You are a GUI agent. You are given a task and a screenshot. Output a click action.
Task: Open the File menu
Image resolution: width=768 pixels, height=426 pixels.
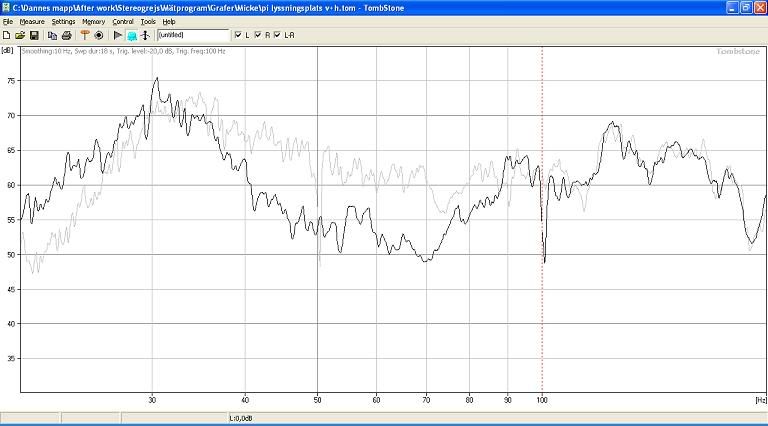[x=8, y=21]
